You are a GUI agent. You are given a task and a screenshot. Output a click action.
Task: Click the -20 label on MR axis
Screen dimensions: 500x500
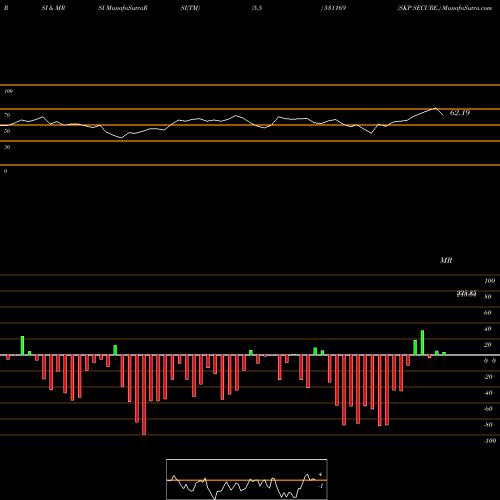pos(488,377)
